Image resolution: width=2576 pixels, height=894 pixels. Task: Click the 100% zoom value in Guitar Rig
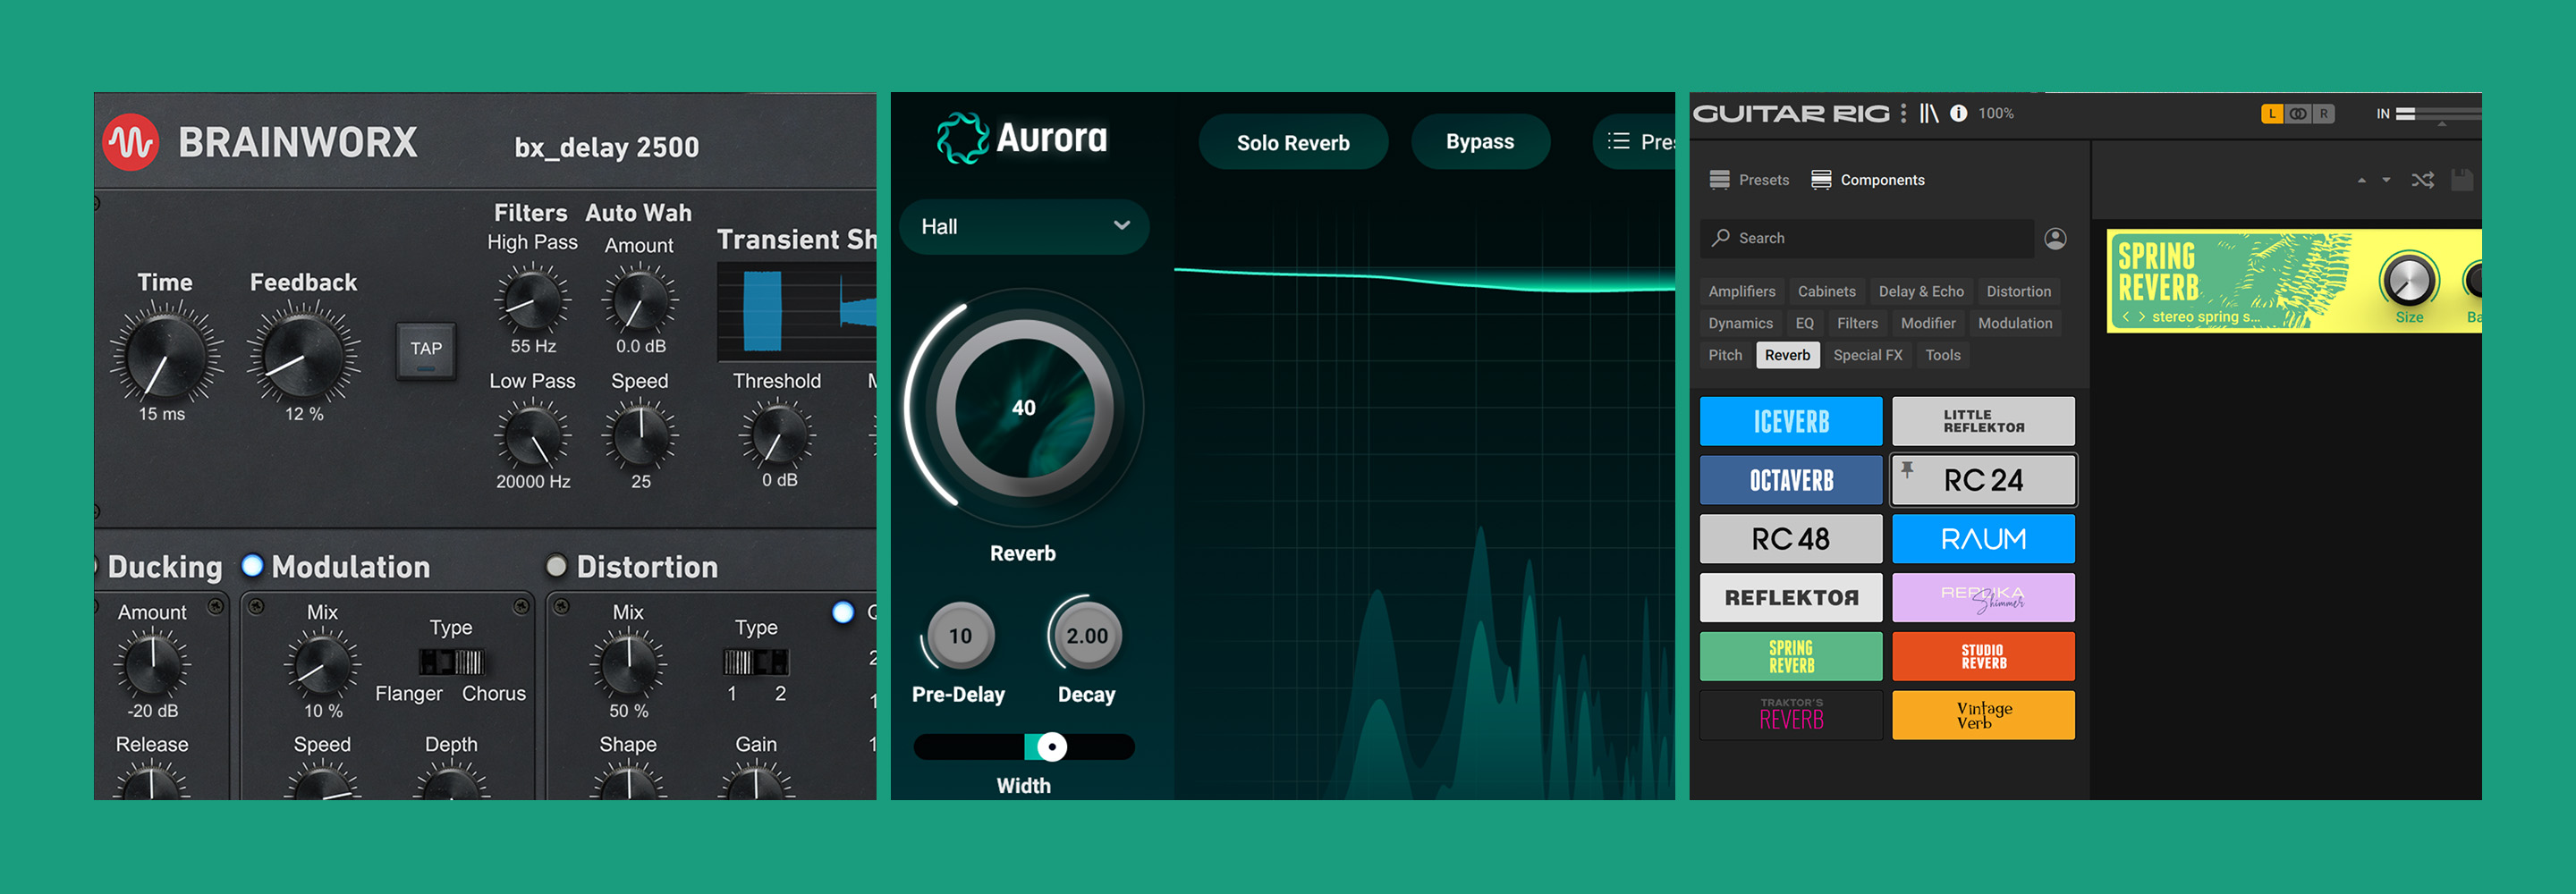pos(1995,113)
